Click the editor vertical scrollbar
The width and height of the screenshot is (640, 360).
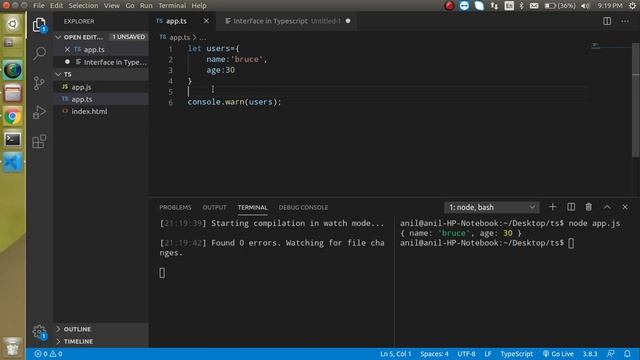[x=636, y=100]
